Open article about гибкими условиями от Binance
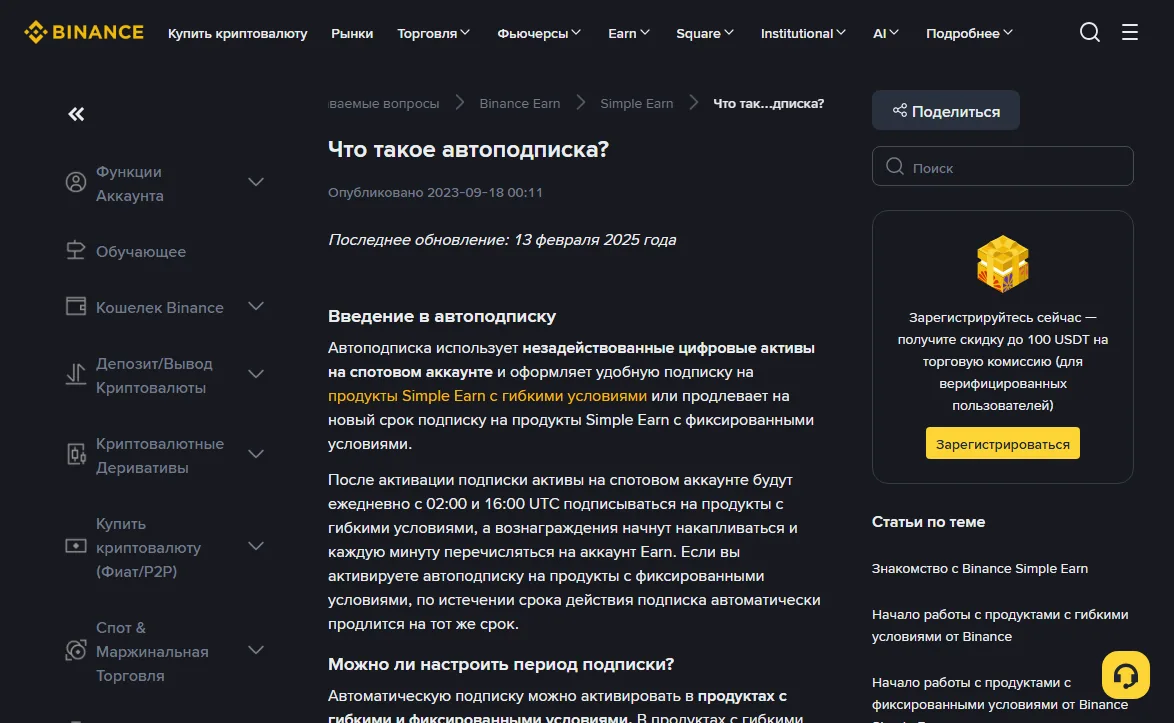The image size is (1174, 723). click(1000, 625)
